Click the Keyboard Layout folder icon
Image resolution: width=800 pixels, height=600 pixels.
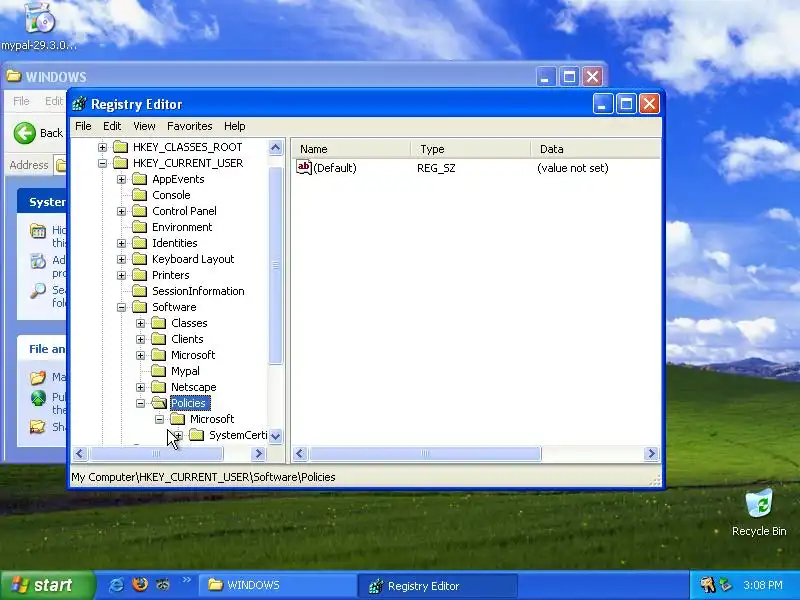(139, 259)
